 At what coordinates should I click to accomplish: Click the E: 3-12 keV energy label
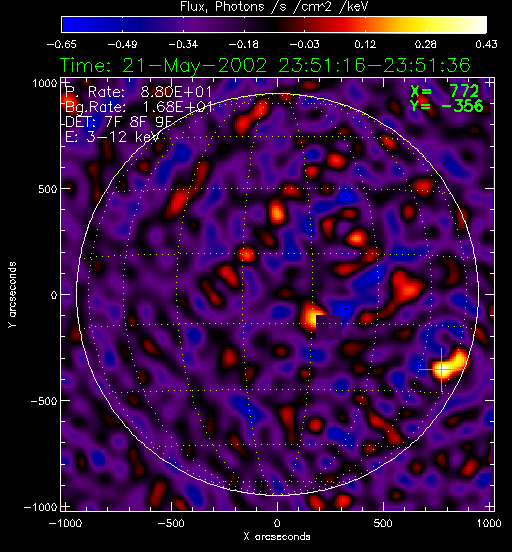coord(112,137)
